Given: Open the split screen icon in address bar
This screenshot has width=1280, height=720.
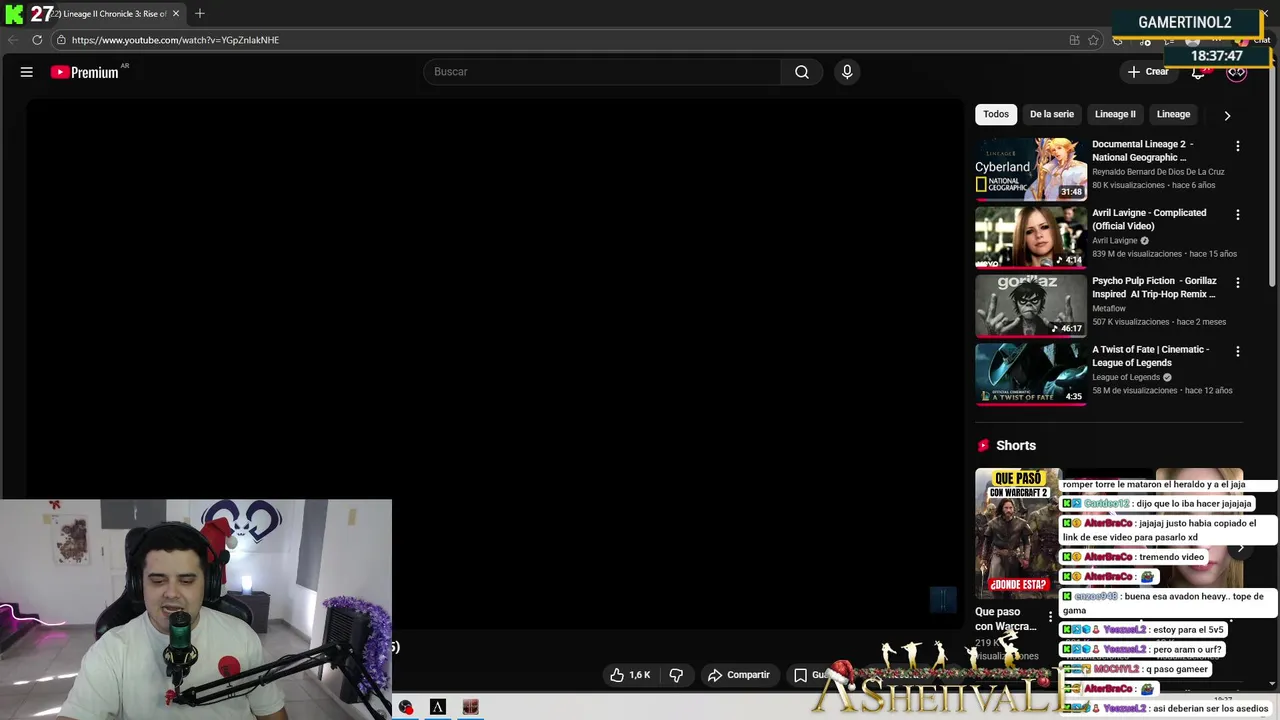Looking at the screenshot, I should tap(1074, 40).
